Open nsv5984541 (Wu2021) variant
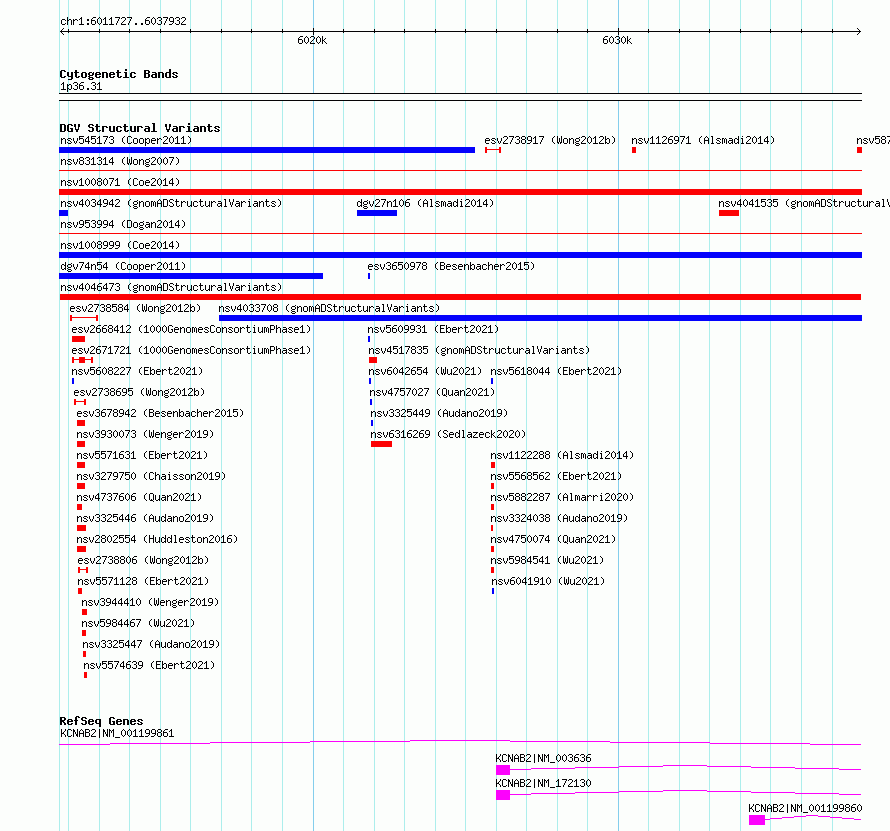This screenshot has height=831, width=890. pos(547,560)
